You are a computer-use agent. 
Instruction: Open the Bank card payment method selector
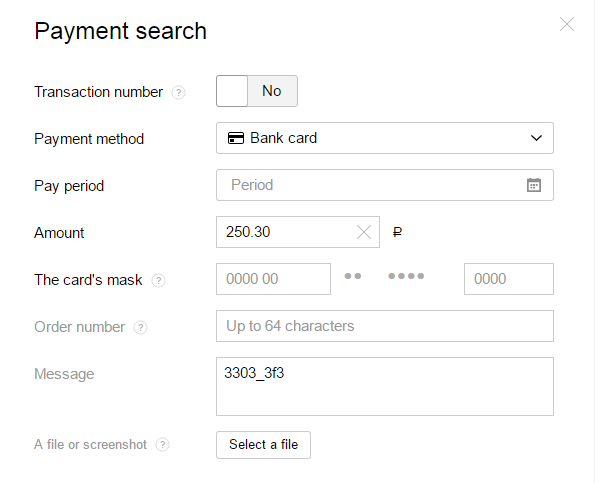coord(385,138)
